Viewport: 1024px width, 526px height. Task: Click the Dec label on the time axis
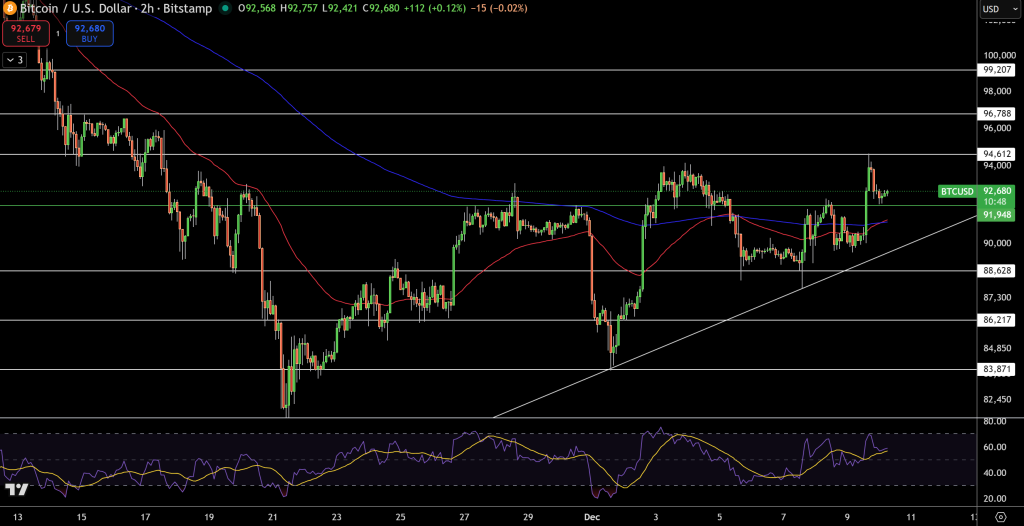(x=590, y=517)
